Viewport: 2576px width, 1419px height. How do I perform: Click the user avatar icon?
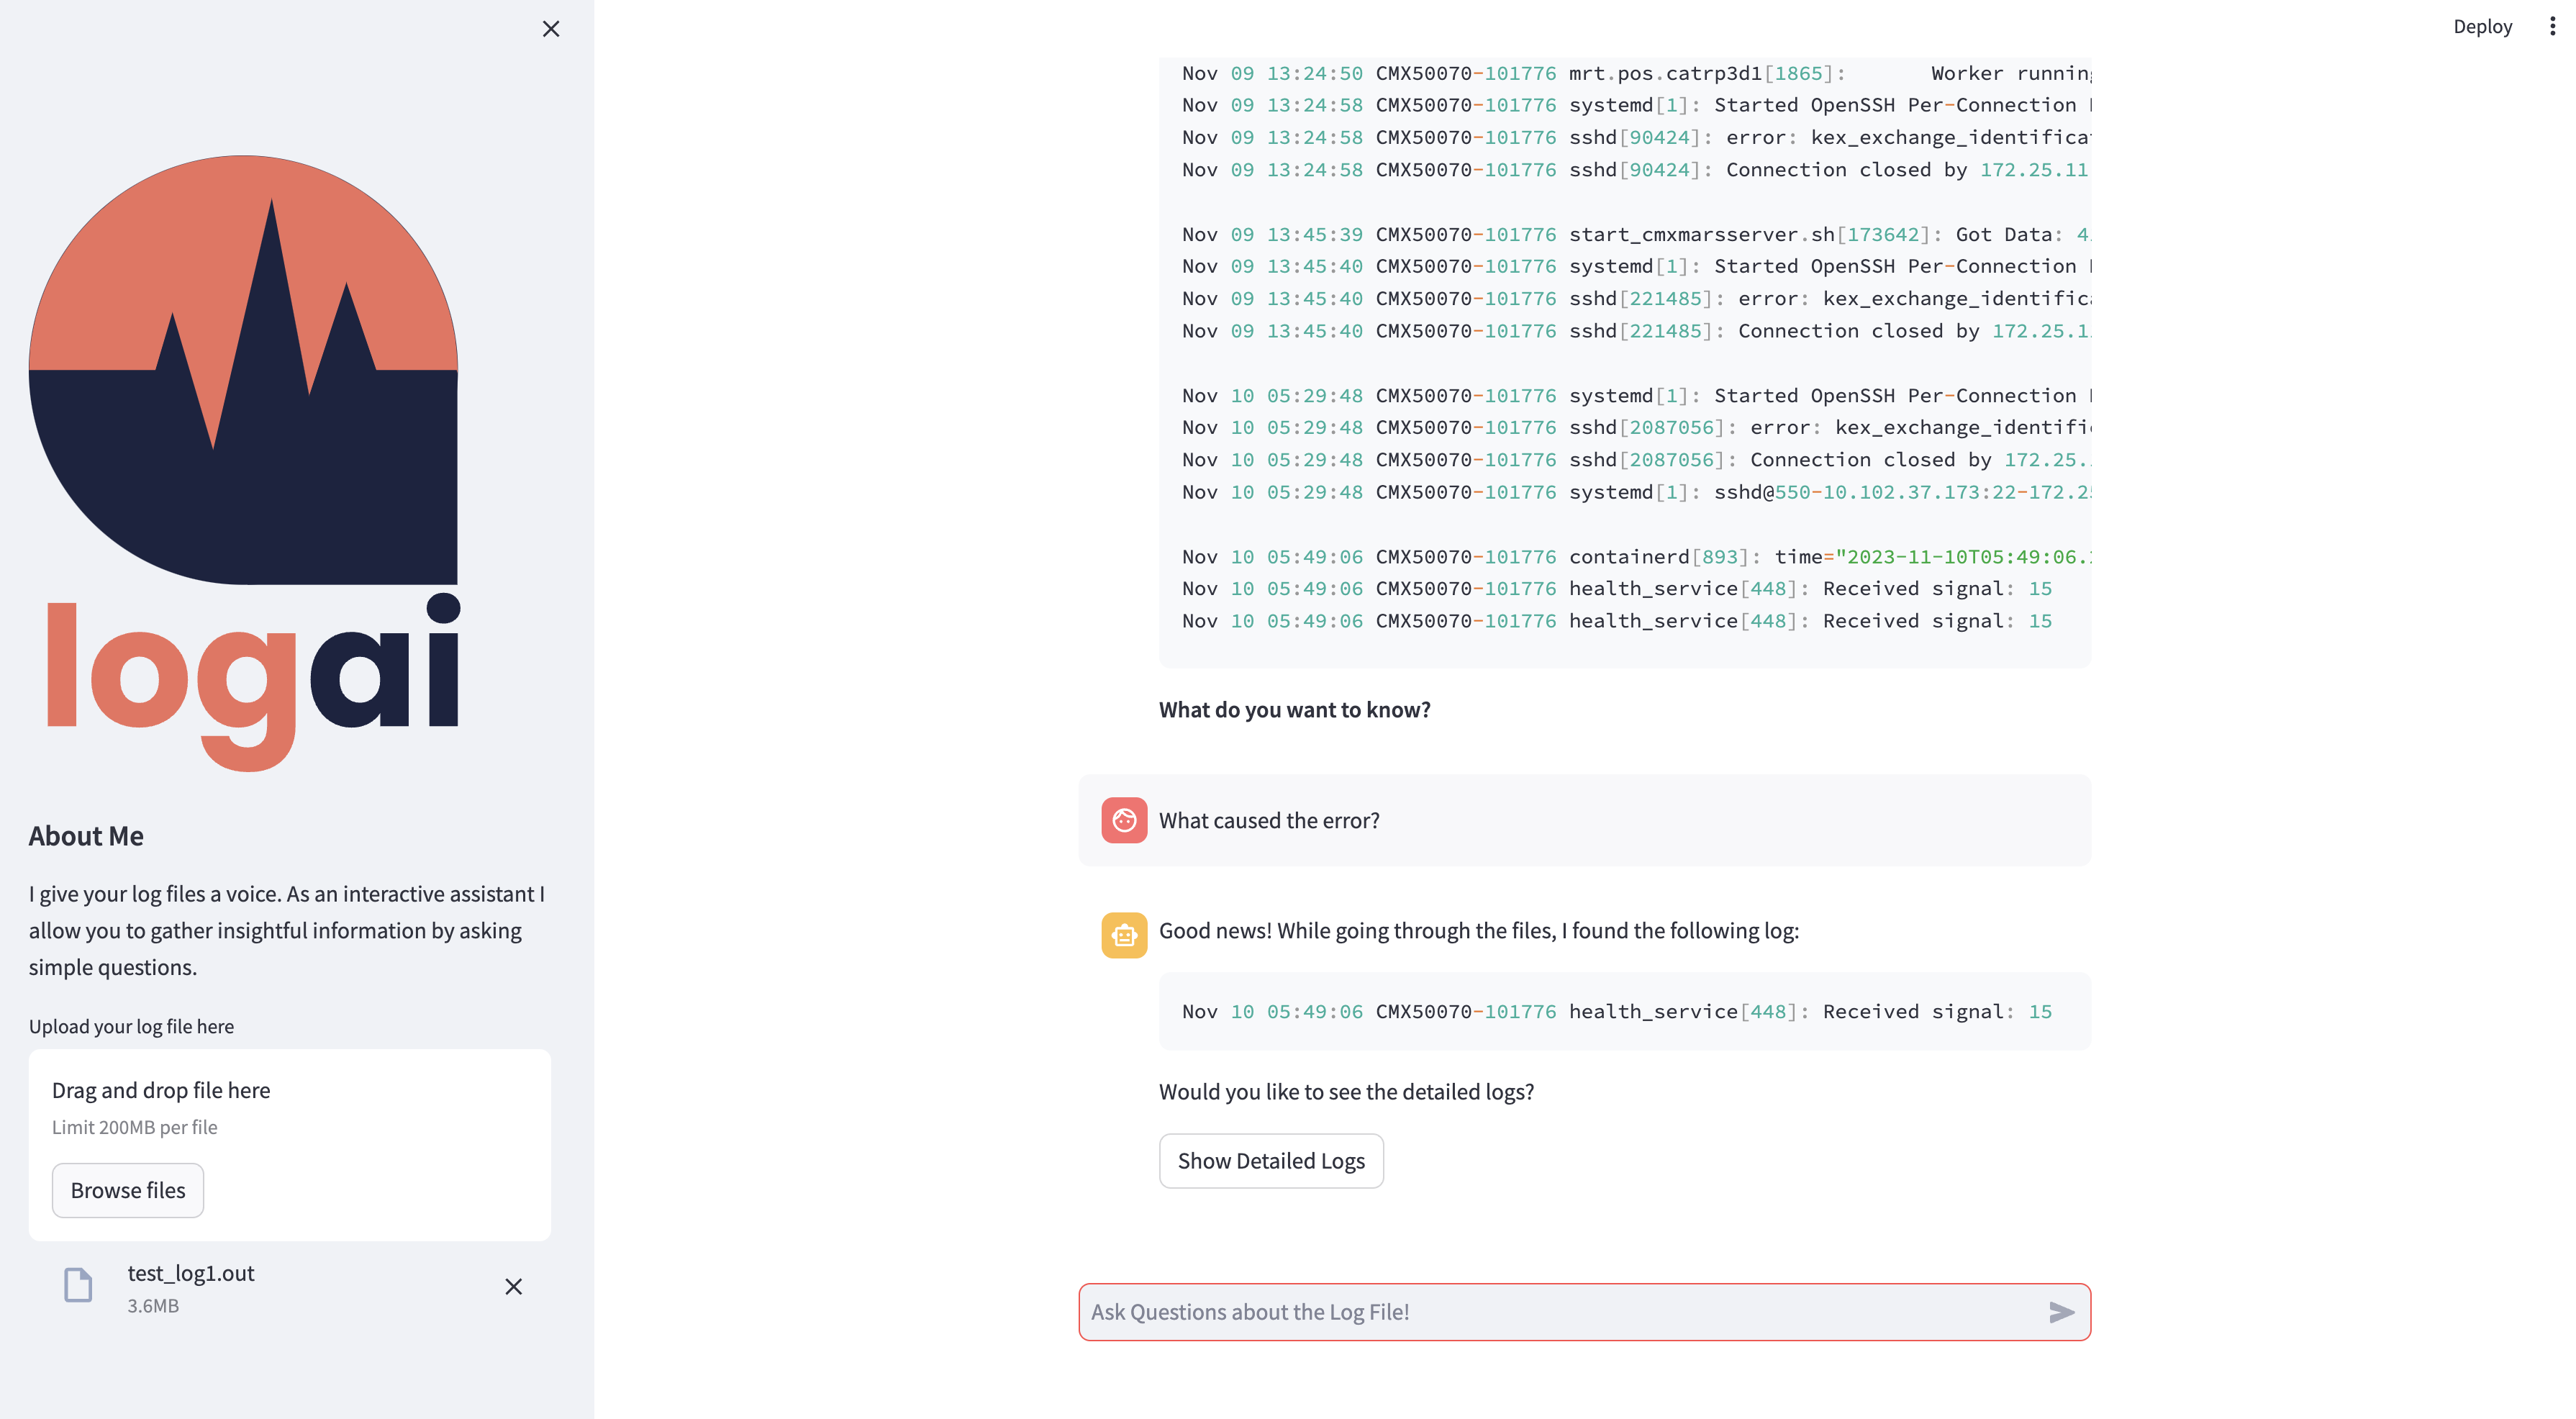pyautogui.click(x=1124, y=820)
